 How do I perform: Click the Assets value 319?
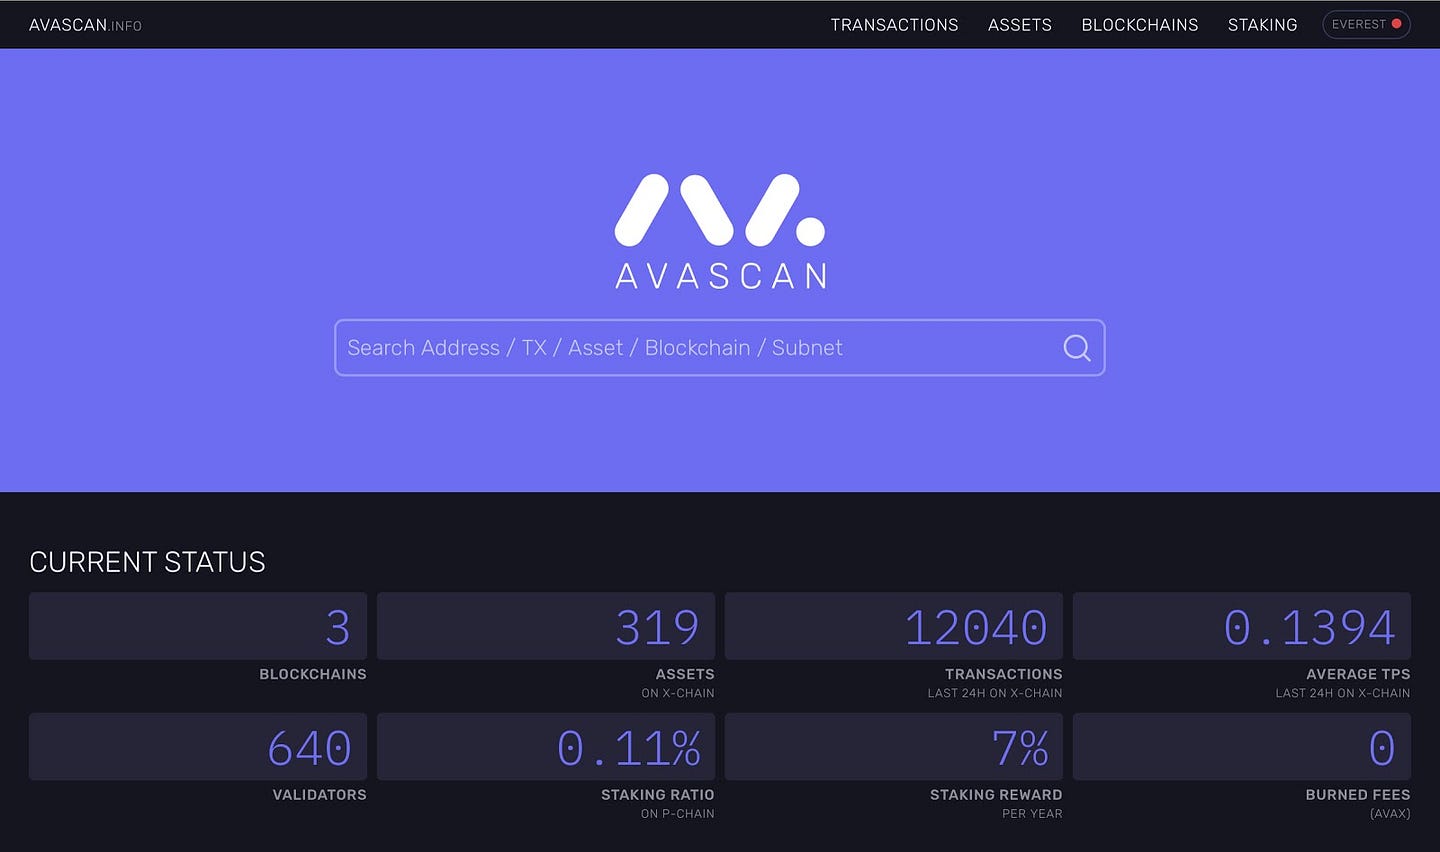pyautogui.click(x=657, y=628)
